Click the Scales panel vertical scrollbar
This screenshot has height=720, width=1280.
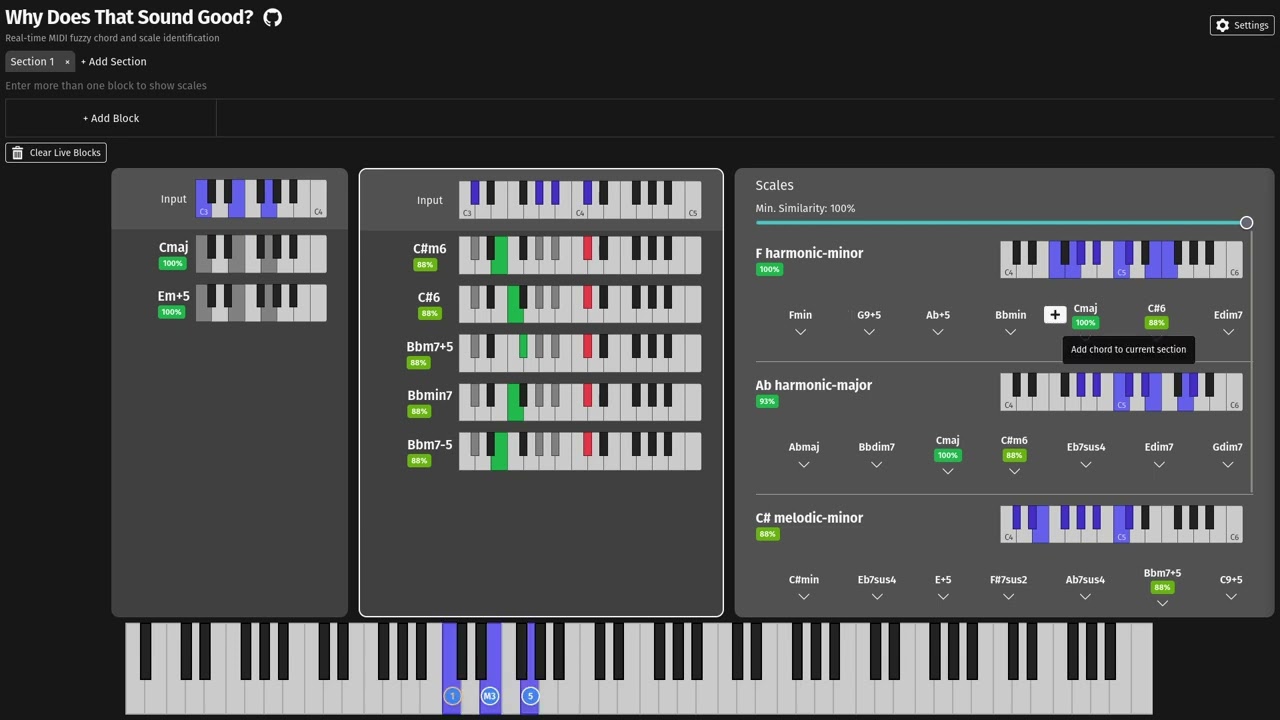coord(1252,363)
